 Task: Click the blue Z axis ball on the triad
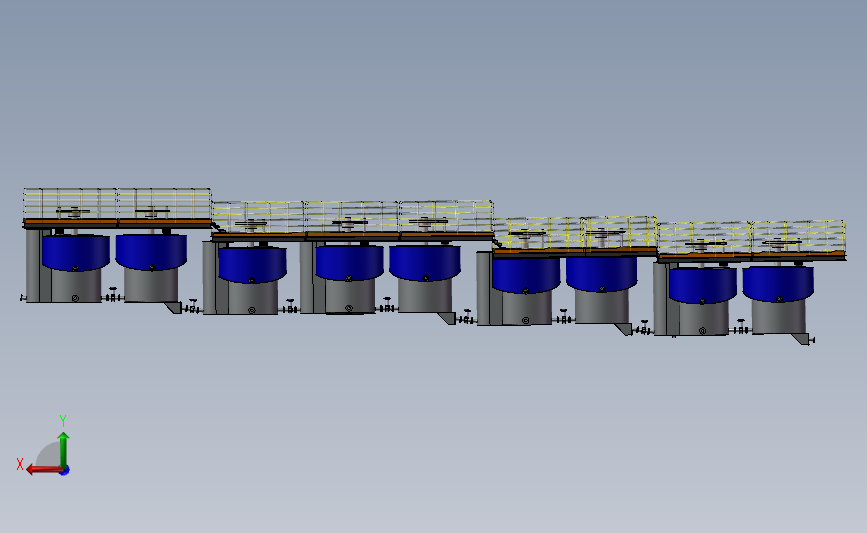[x=65, y=471]
